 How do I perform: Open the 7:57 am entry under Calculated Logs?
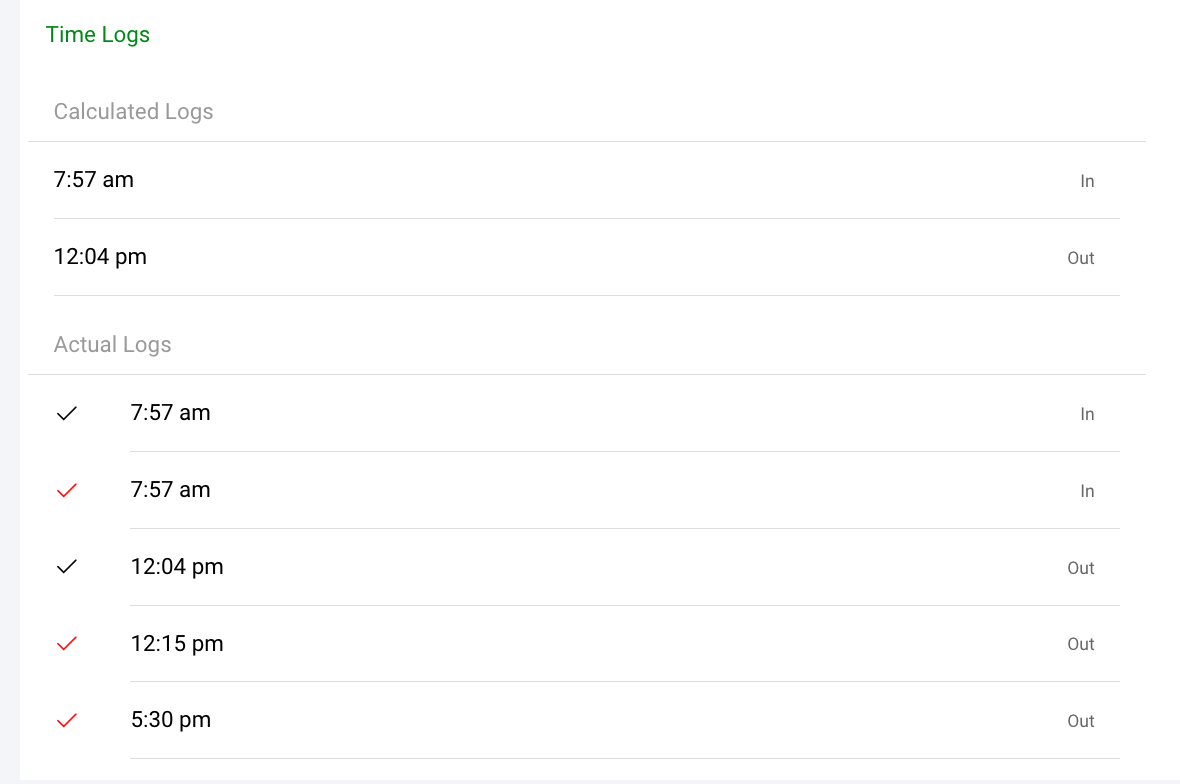[x=94, y=180]
